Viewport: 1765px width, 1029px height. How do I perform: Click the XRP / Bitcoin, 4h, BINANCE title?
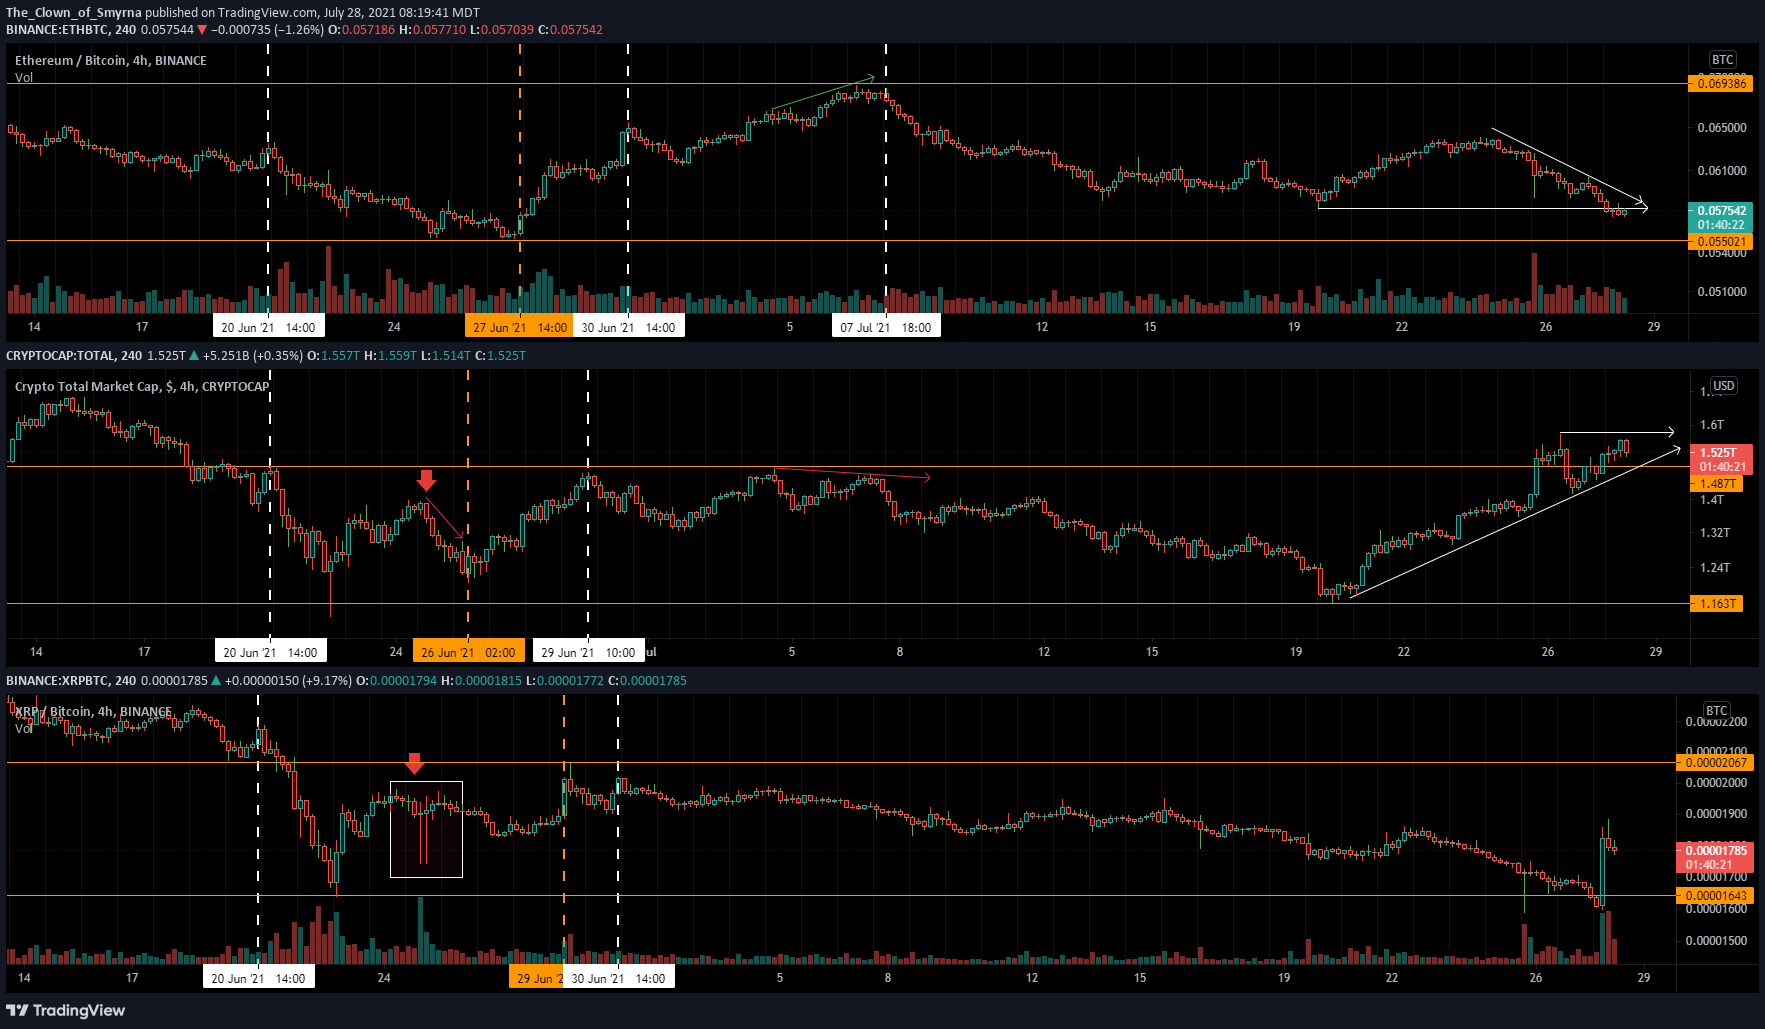(93, 711)
